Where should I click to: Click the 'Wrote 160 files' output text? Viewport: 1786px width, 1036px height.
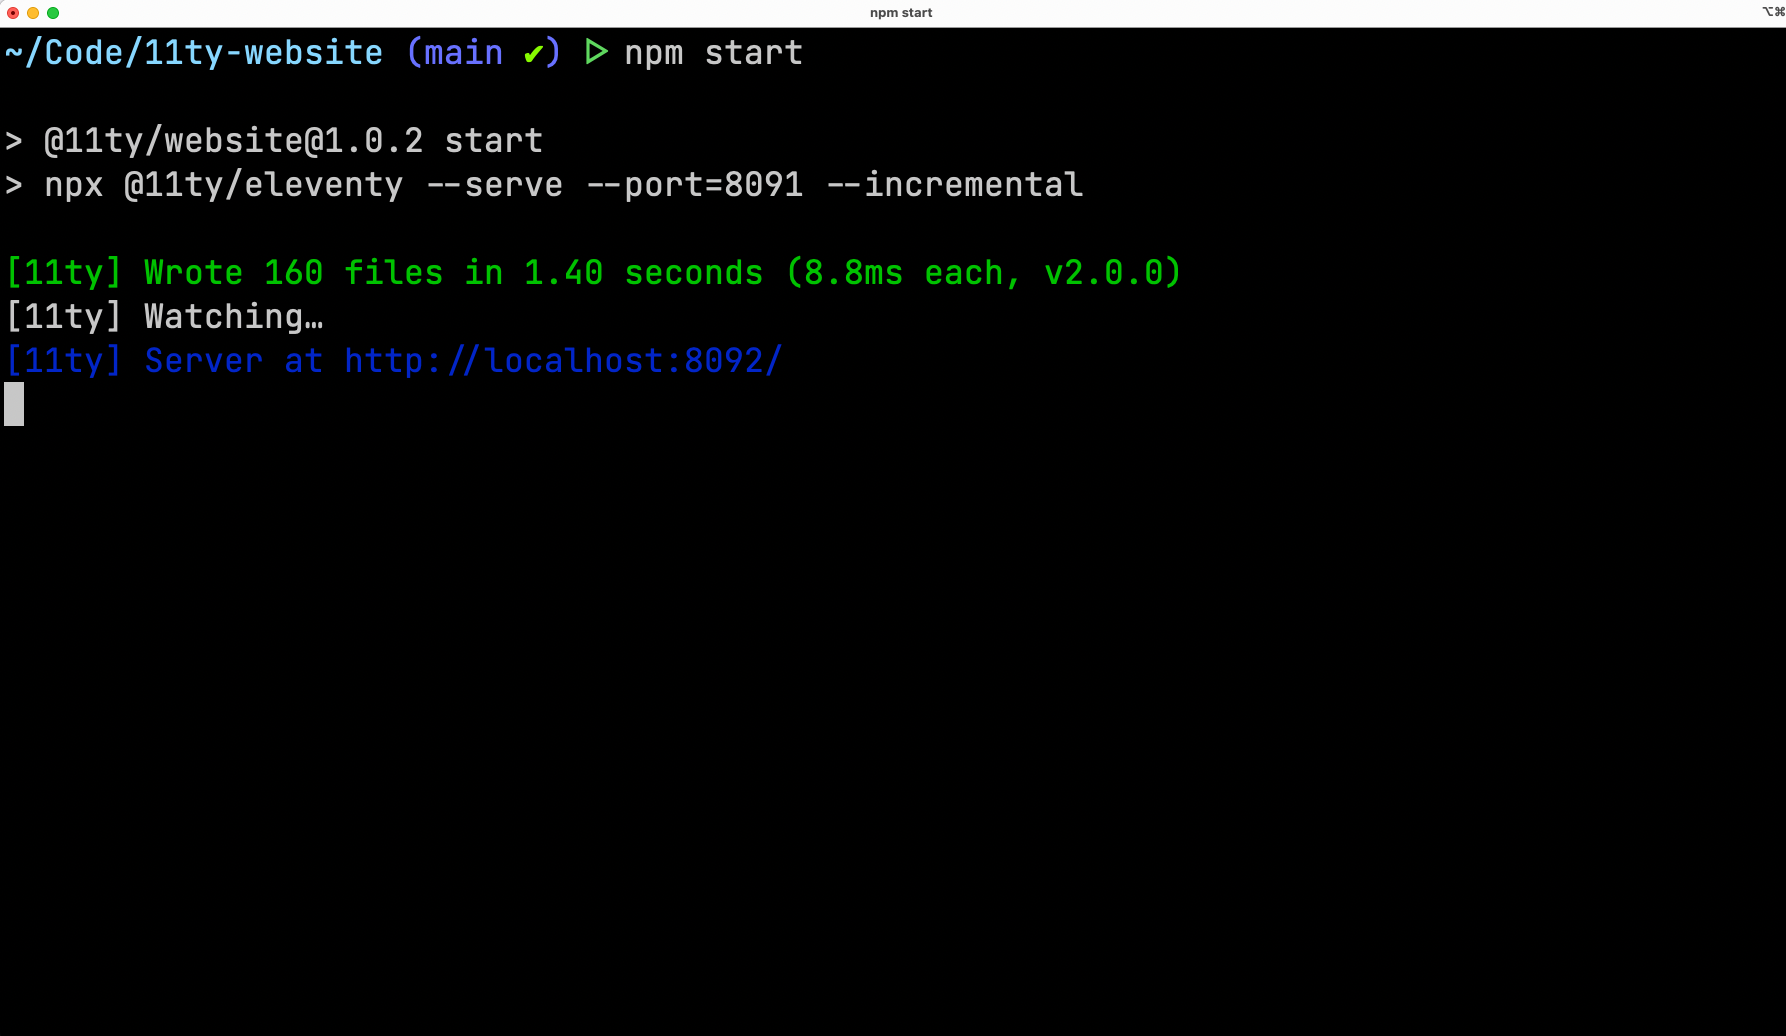click(x=294, y=273)
